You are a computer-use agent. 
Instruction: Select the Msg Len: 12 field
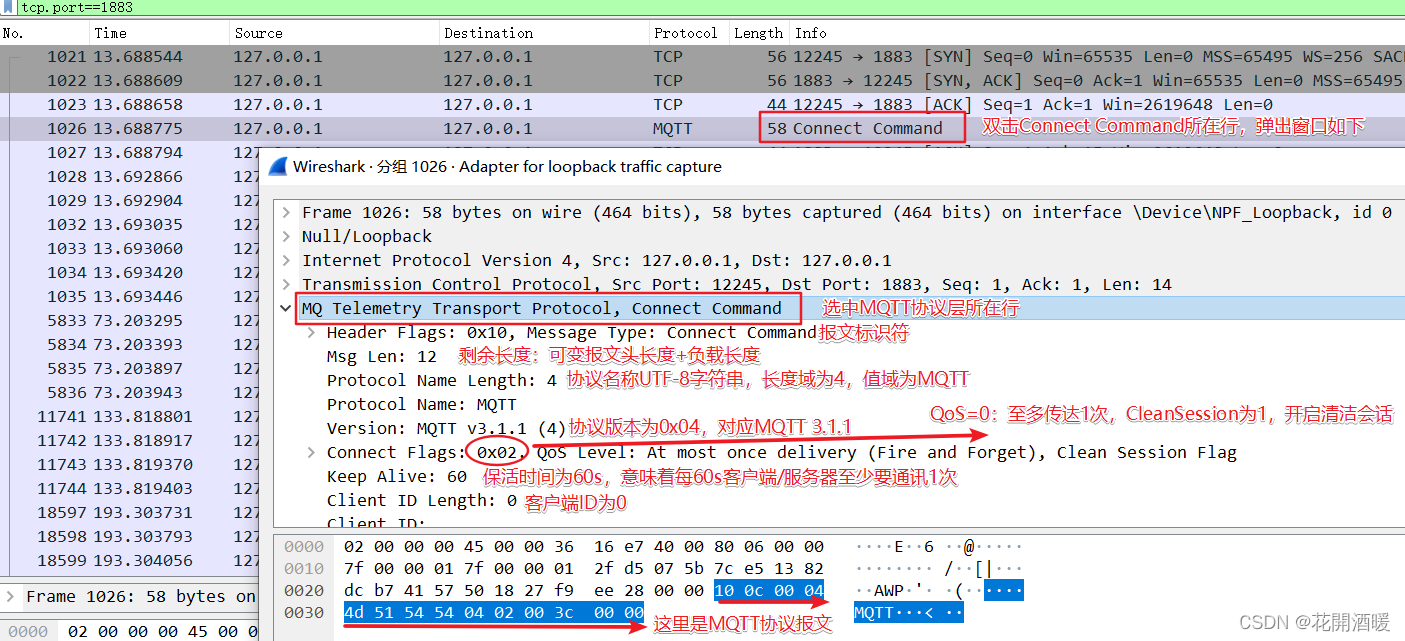(x=384, y=356)
